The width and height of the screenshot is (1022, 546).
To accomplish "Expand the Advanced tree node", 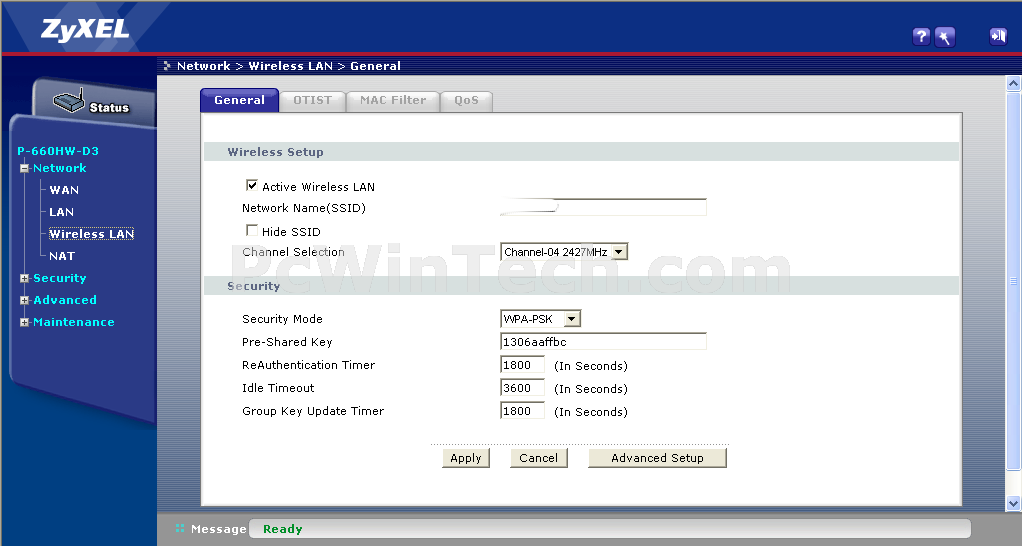I will coord(25,300).
